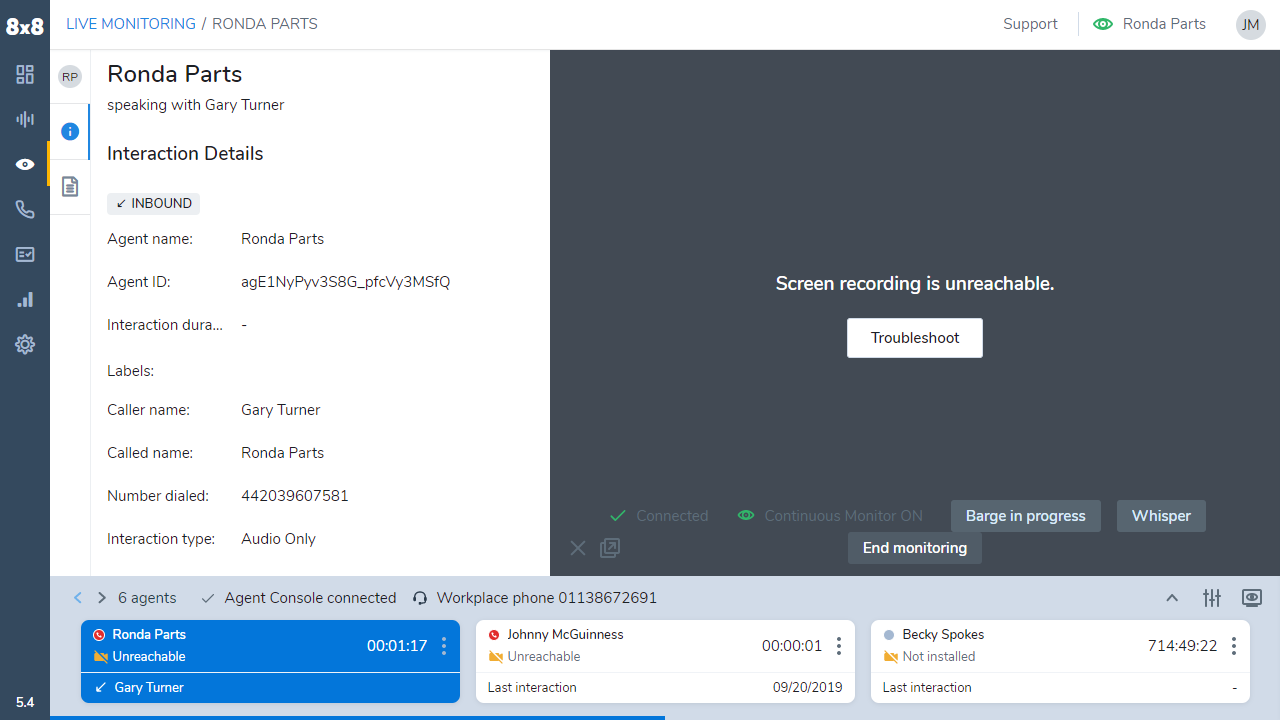Collapse the agents bar with chevron up

(1172, 598)
